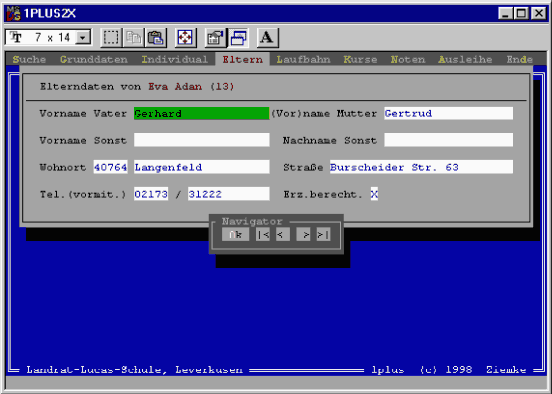Click the telephone area code 02173 field
Viewport: 552px width, 394px height.
tap(151, 194)
